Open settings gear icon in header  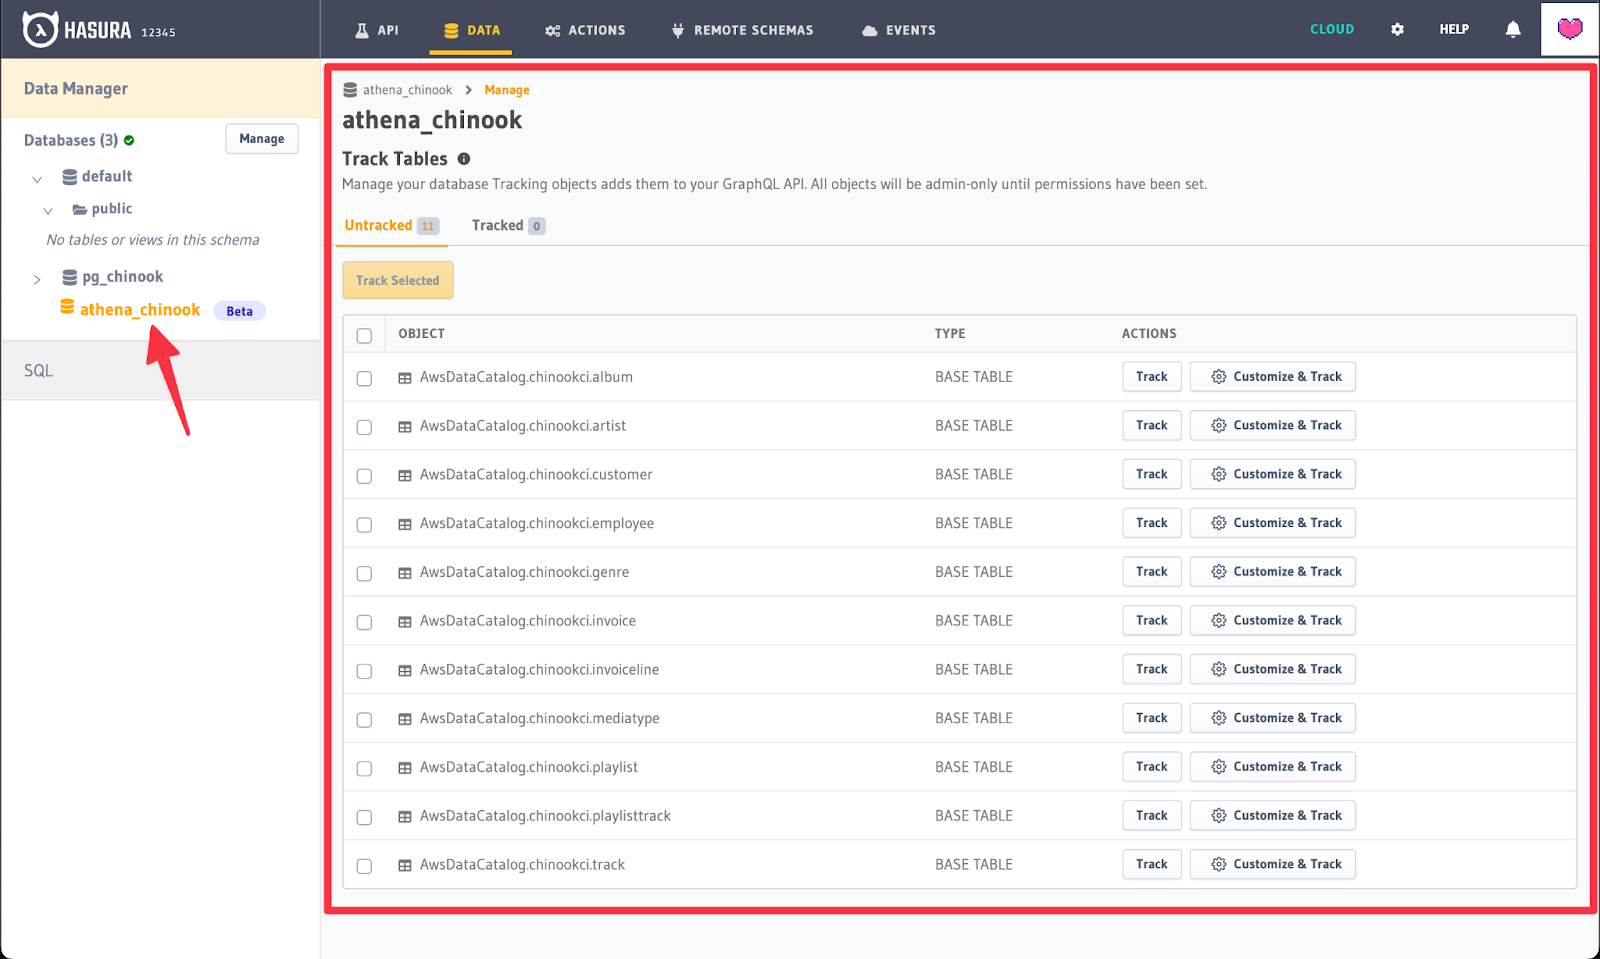pos(1397,30)
